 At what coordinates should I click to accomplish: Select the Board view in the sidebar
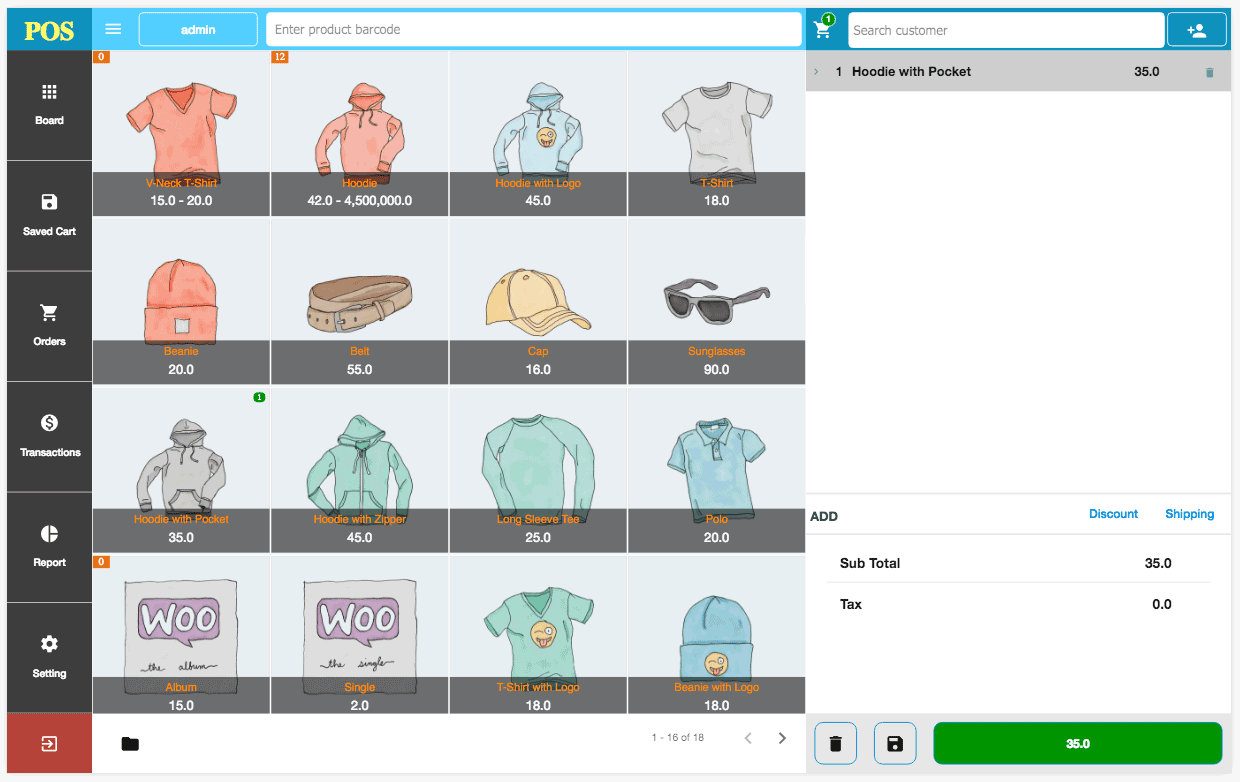pos(48,105)
